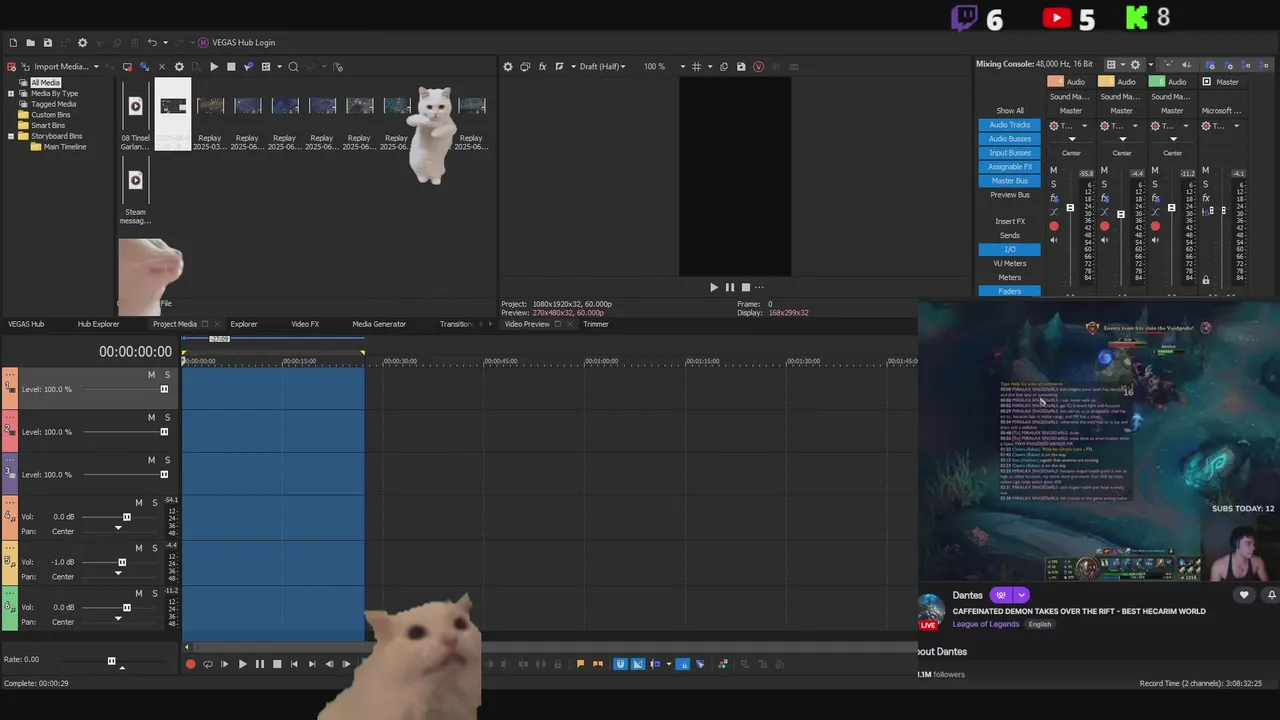Adjust track 3 Level slider
Viewport: 1280px width, 720px height.
pos(164,475)
